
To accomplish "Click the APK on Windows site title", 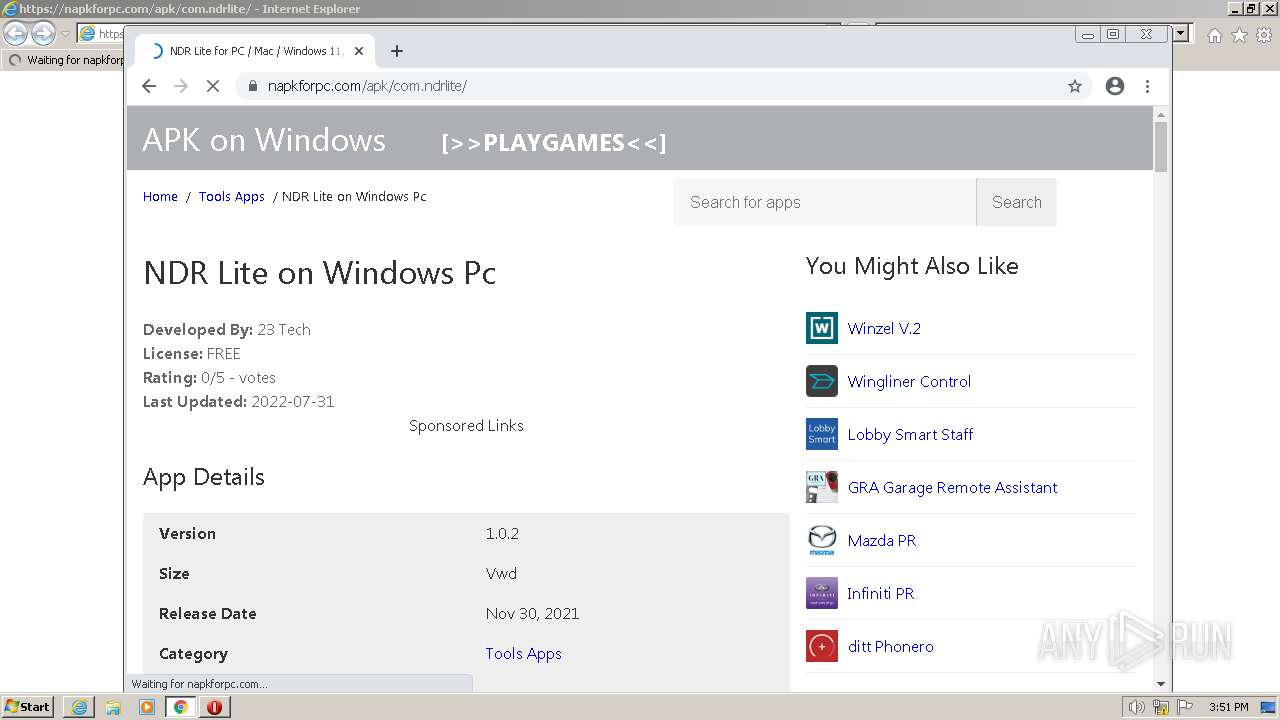I will [x=264, y=139].
